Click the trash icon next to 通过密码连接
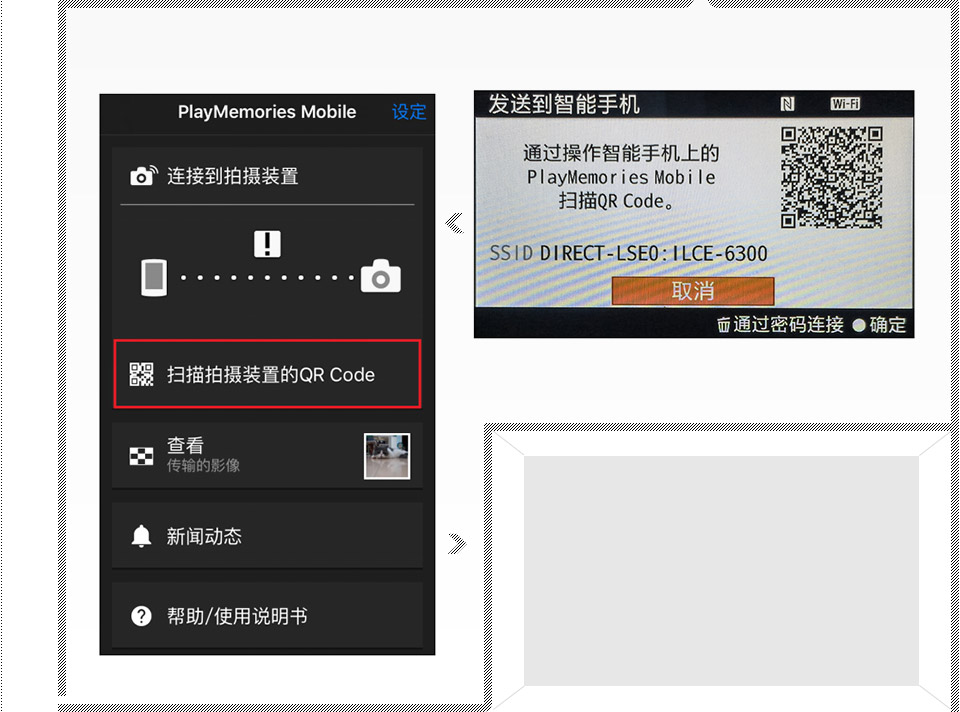The height and width of the screenshot is (712, 960). point(724,325)
